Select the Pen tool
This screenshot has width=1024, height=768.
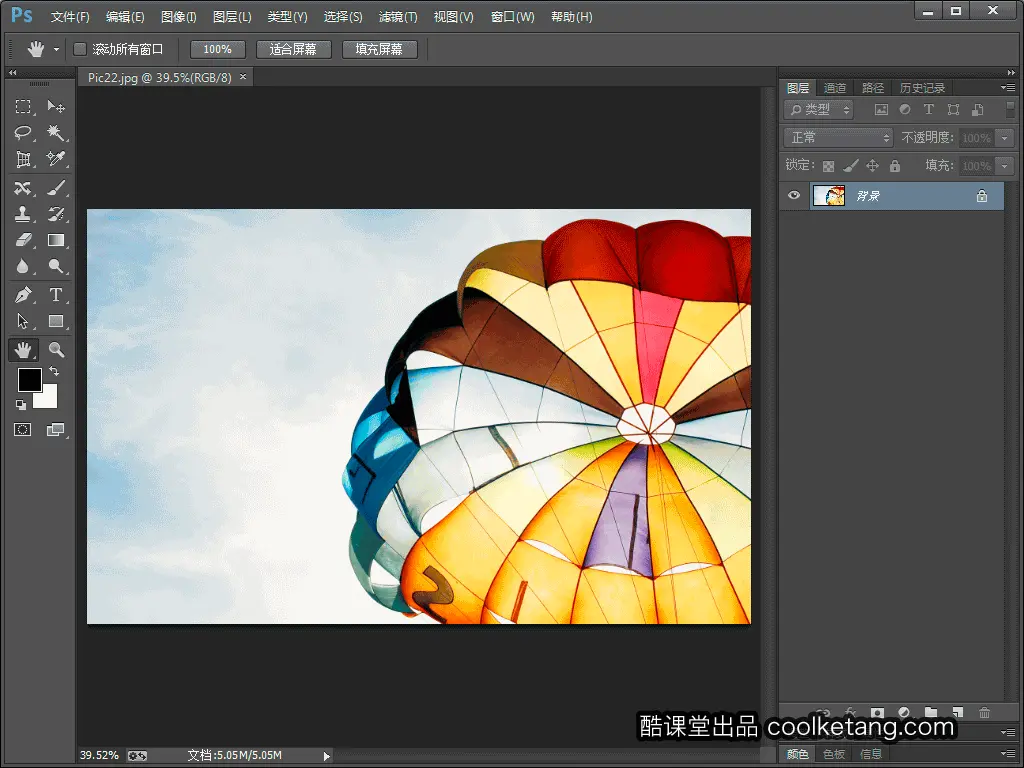[24, 295]
